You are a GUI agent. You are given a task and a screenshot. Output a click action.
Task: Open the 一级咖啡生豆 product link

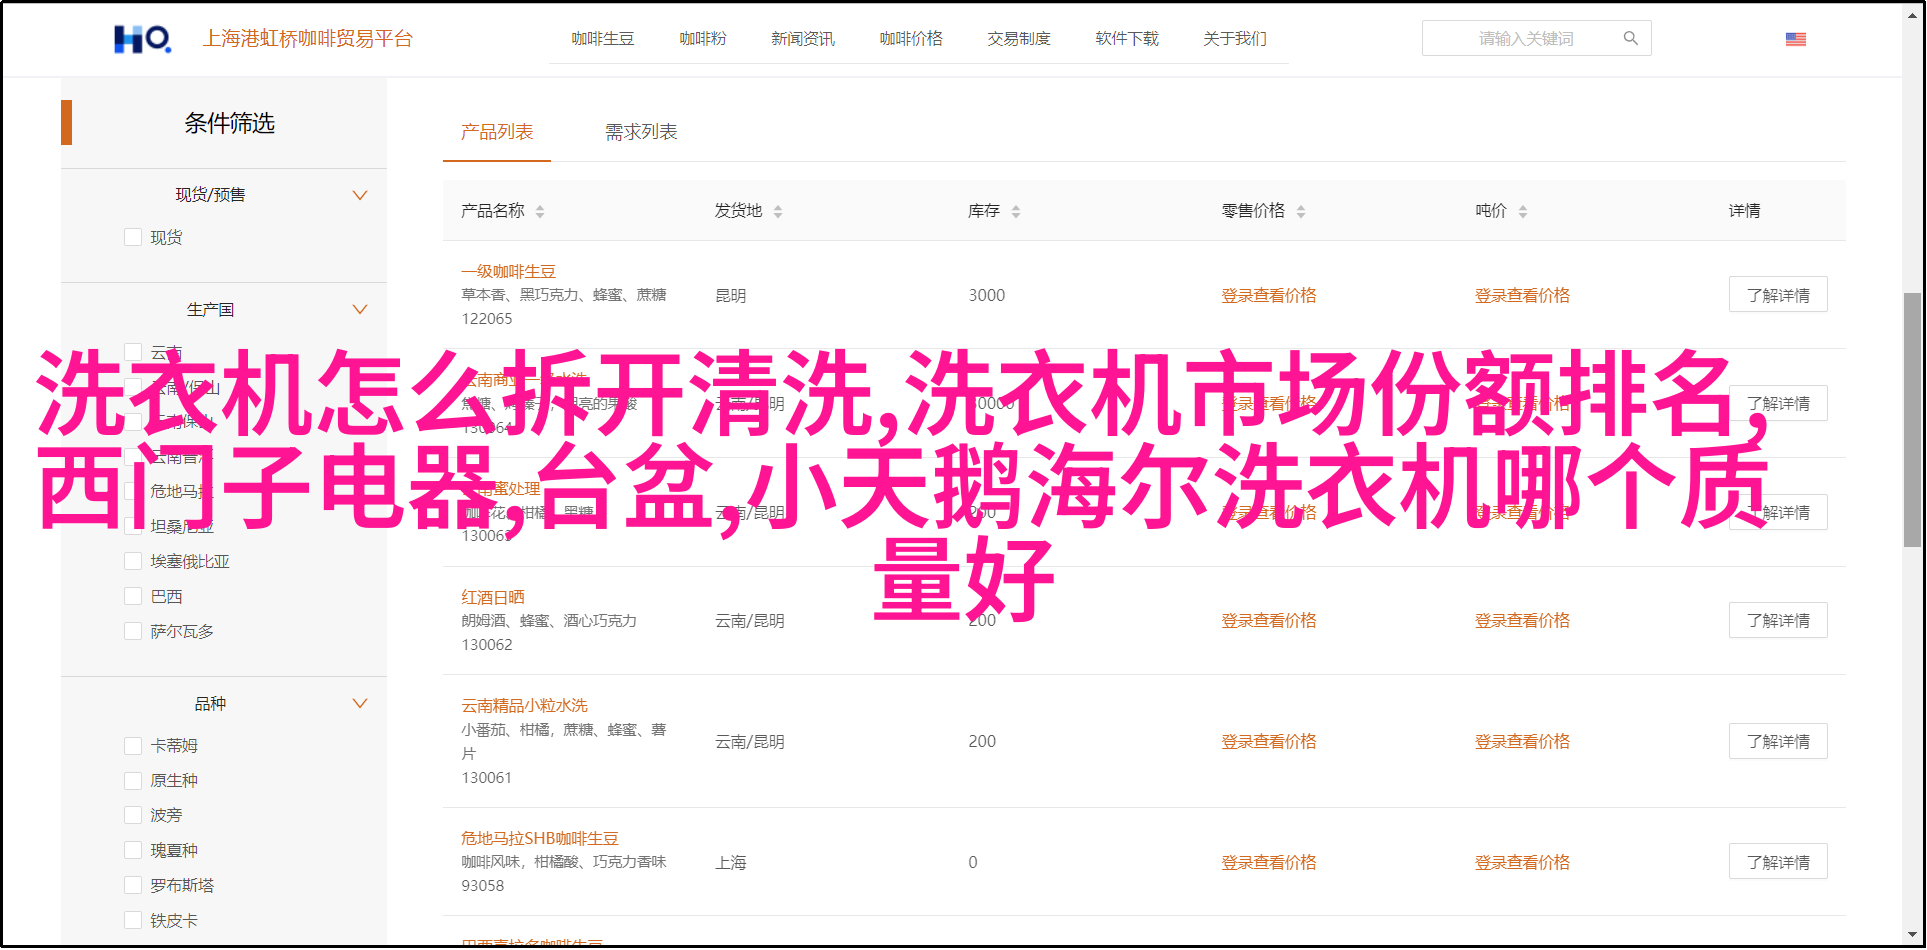click(508, 272)
